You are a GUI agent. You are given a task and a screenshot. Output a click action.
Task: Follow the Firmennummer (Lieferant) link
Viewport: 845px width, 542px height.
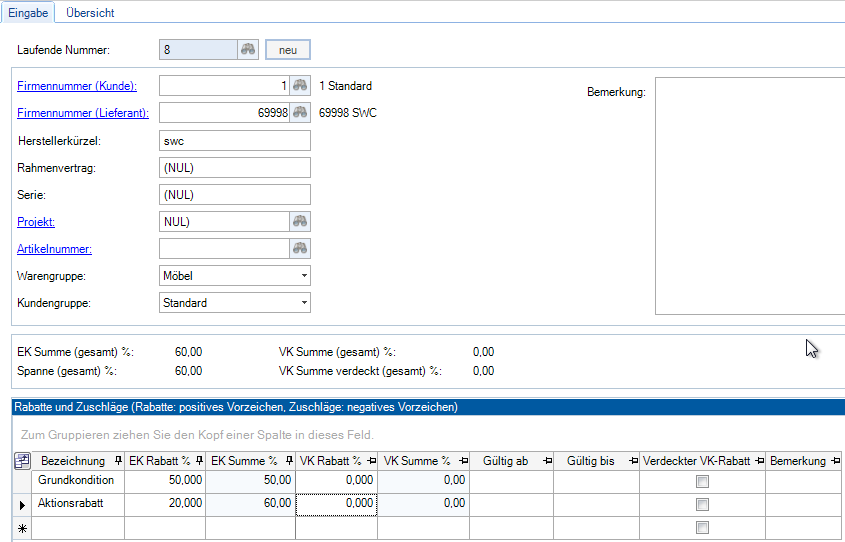pos(83,113)
